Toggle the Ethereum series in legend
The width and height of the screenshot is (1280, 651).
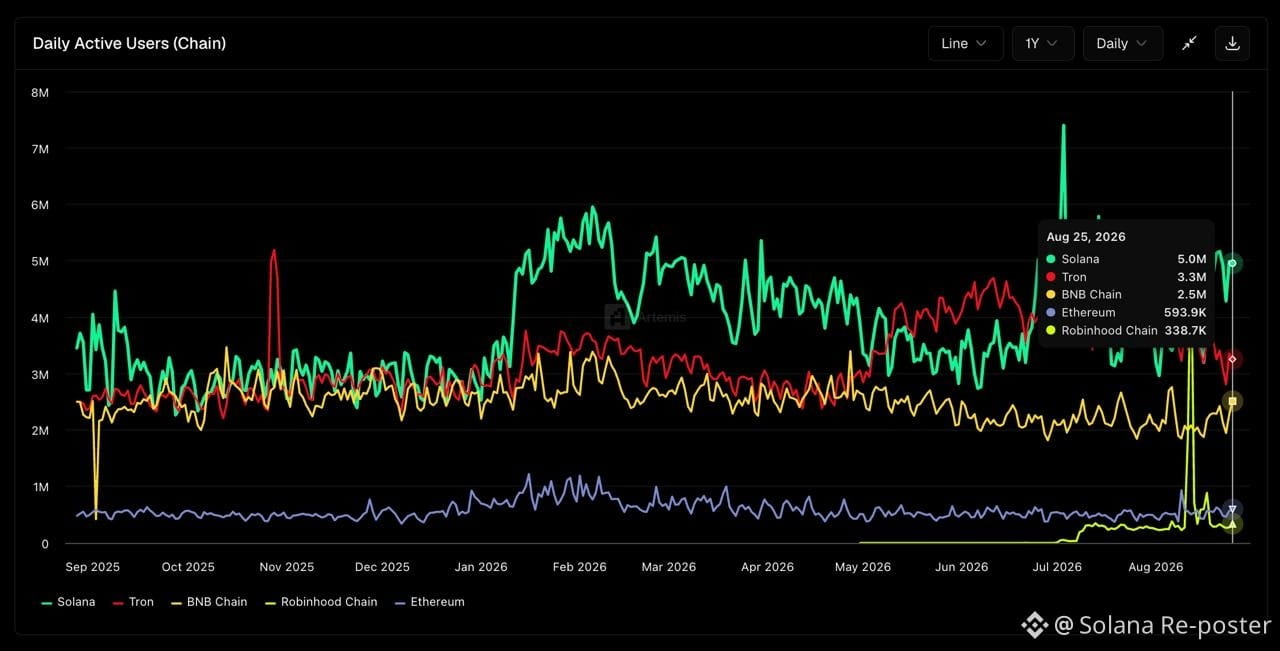click(430, 602)
